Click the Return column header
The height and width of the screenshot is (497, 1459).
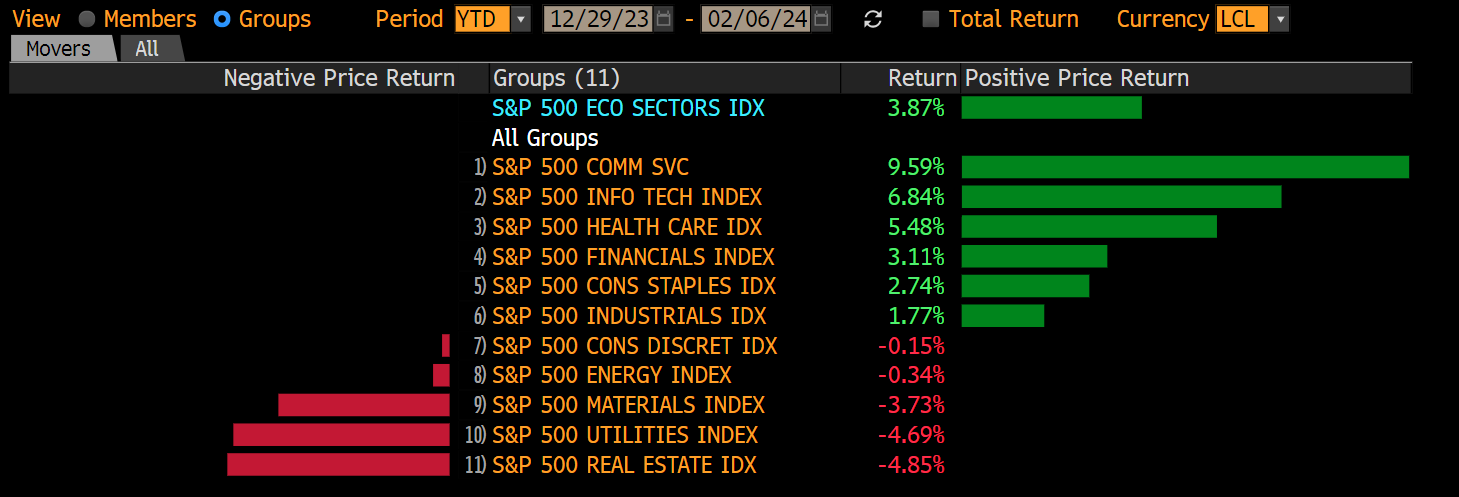[x=922, y=78]
